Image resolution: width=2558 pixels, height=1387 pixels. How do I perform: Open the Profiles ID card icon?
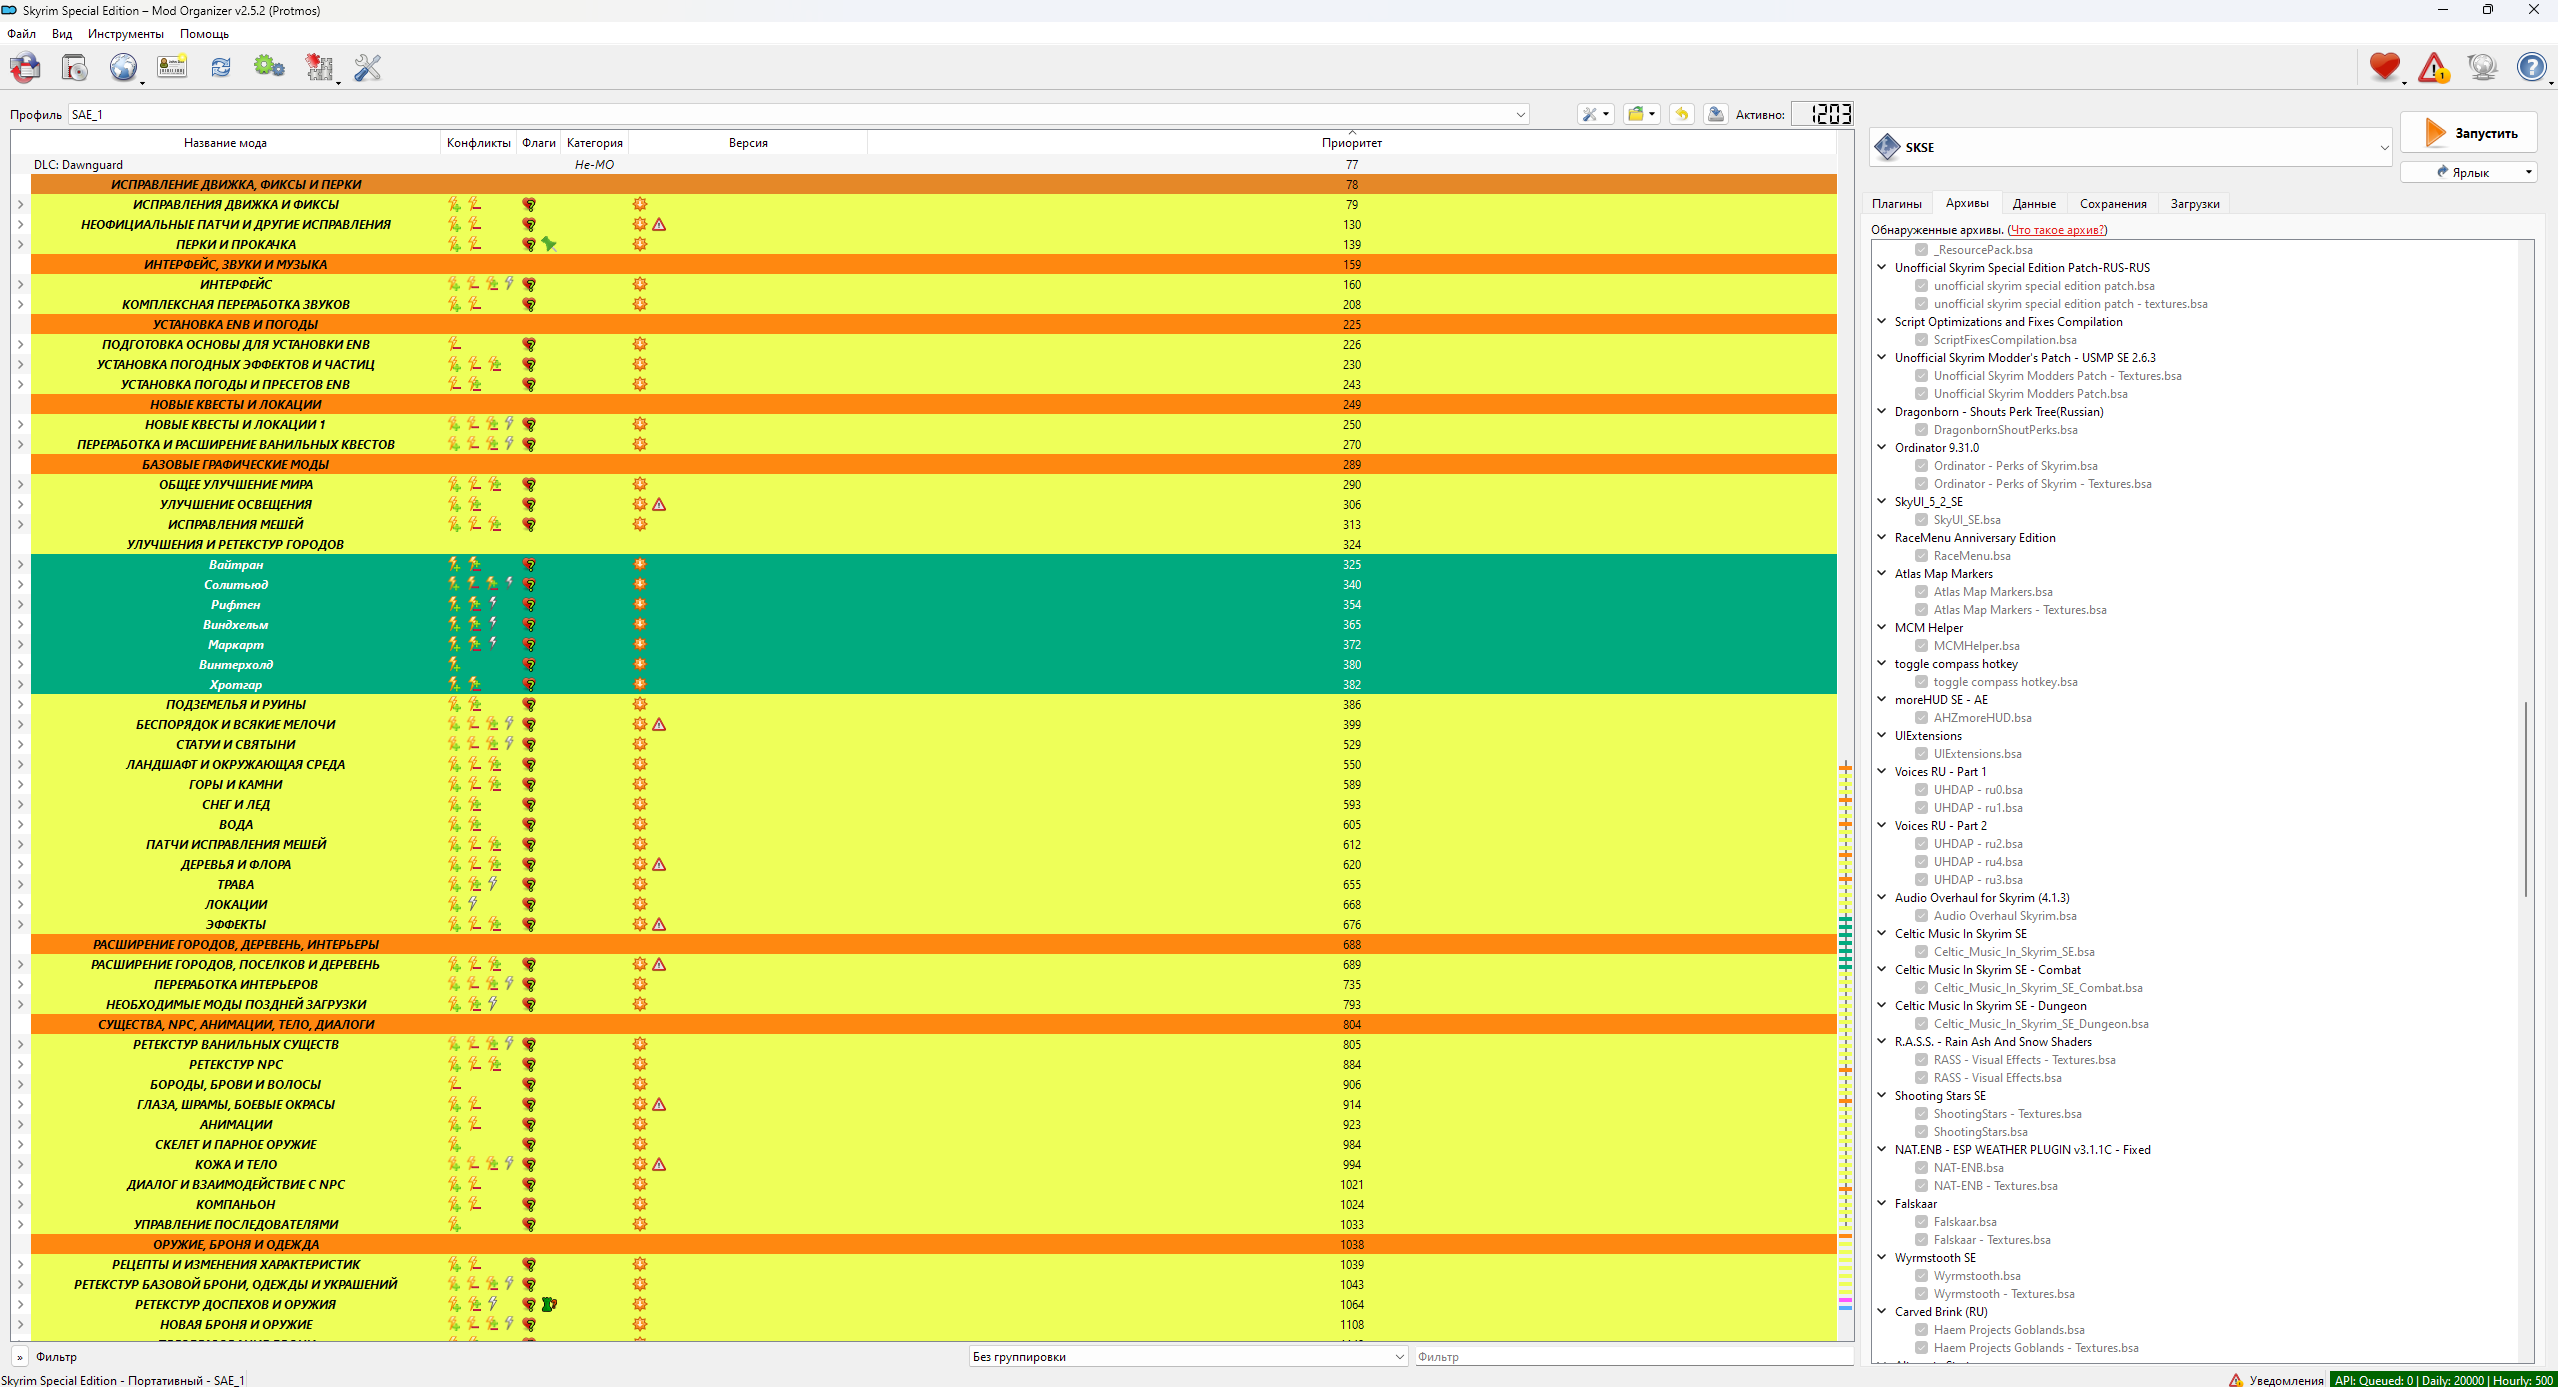tap(172, 68)
